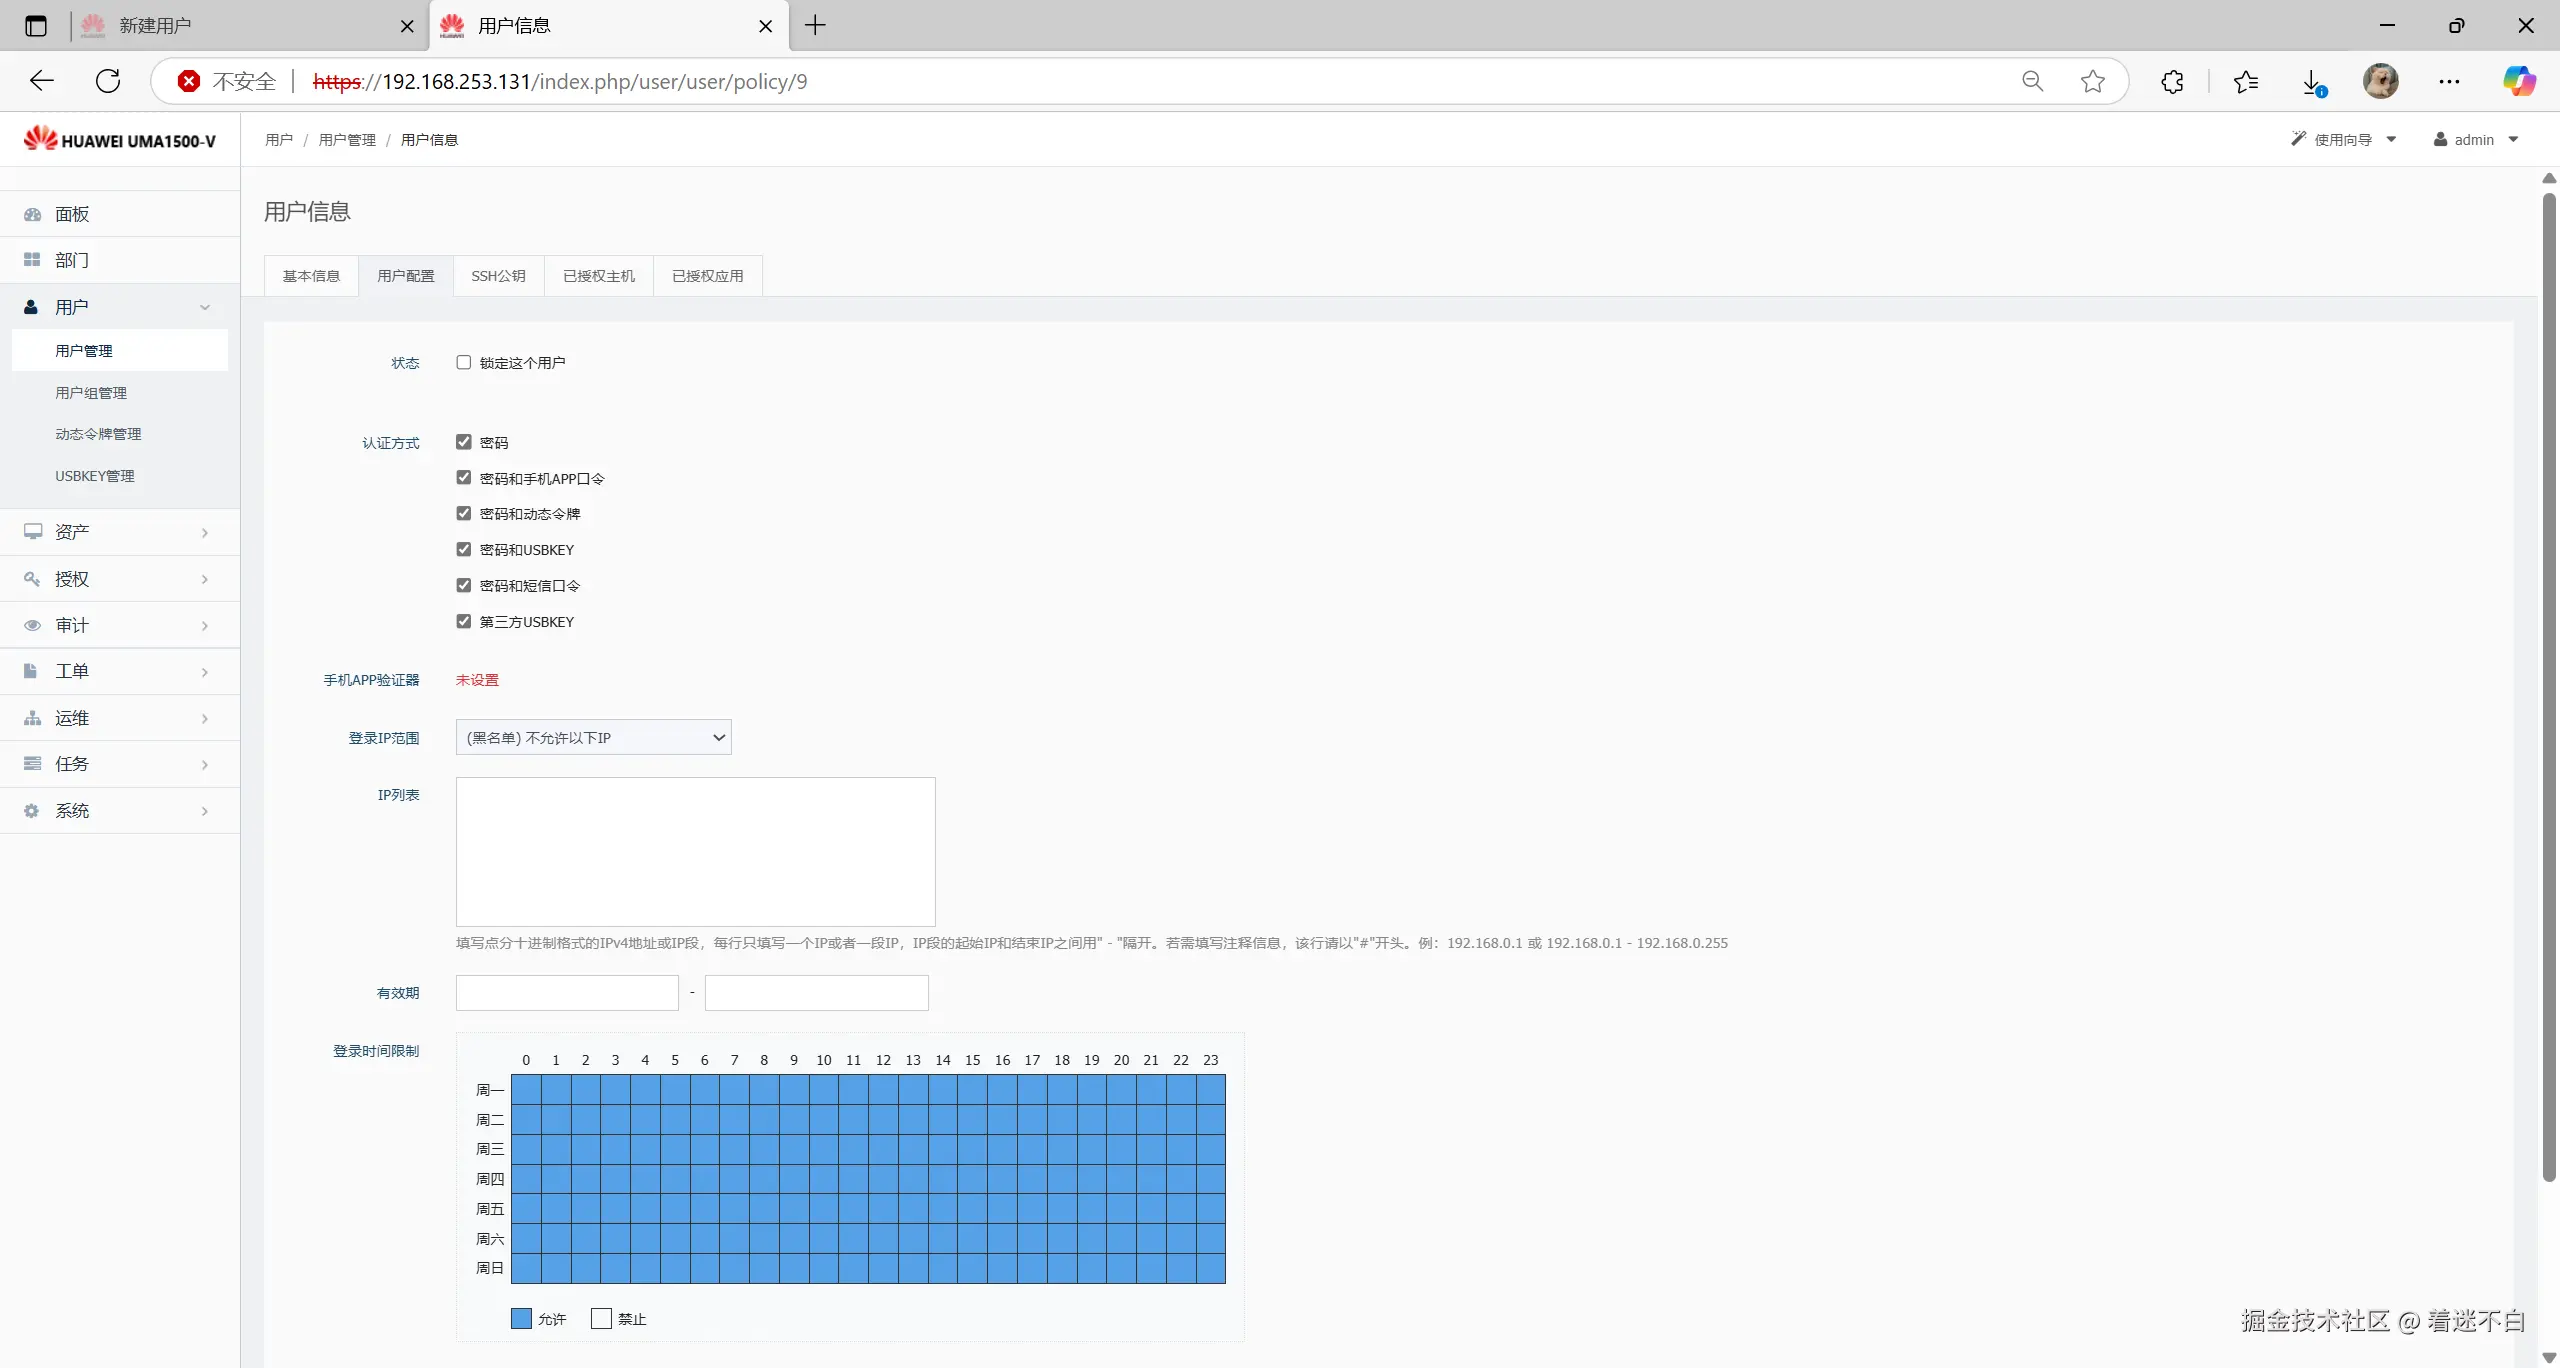Screen dimensions: 2560x1368
Task: Uncheck the 密码和动态令牌 authentication checkbox
Action: [x=464, y=513]
